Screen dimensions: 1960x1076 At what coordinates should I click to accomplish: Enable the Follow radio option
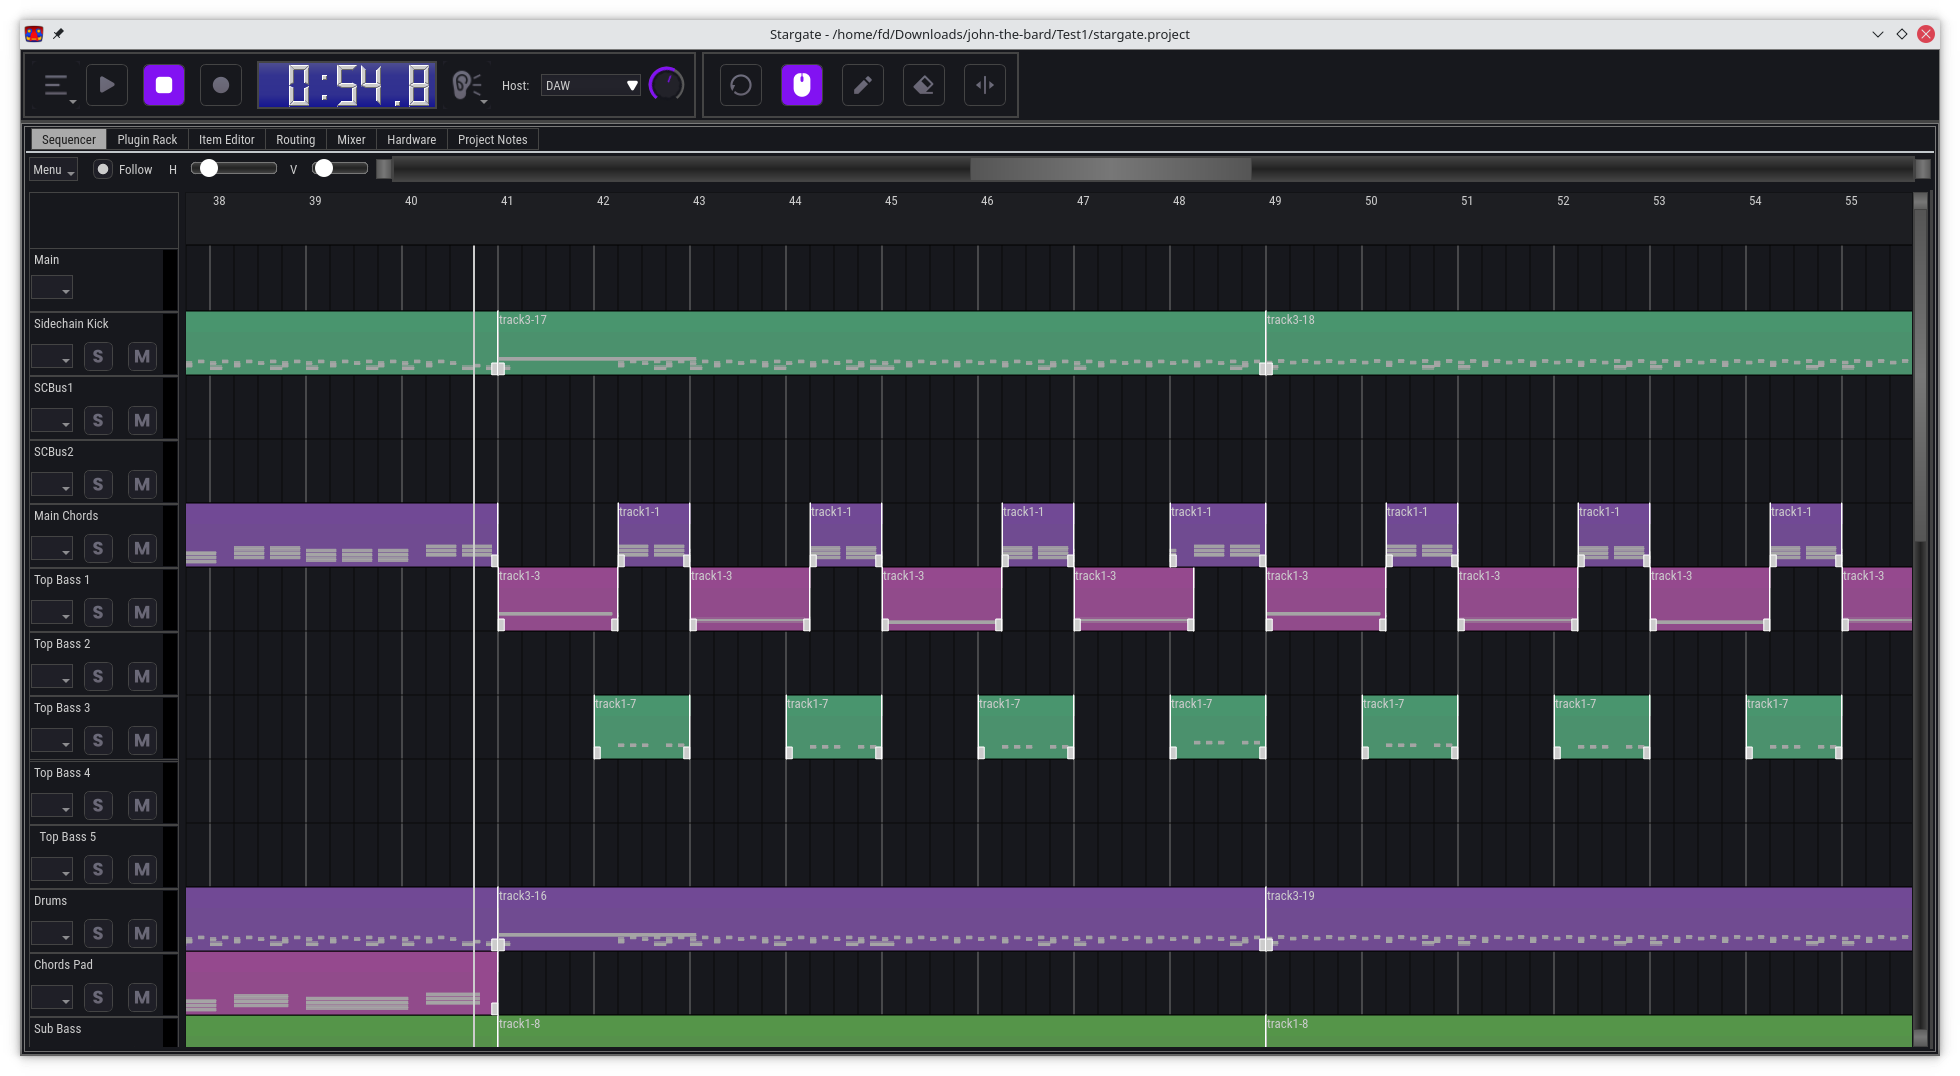click(x=103, y=170)
